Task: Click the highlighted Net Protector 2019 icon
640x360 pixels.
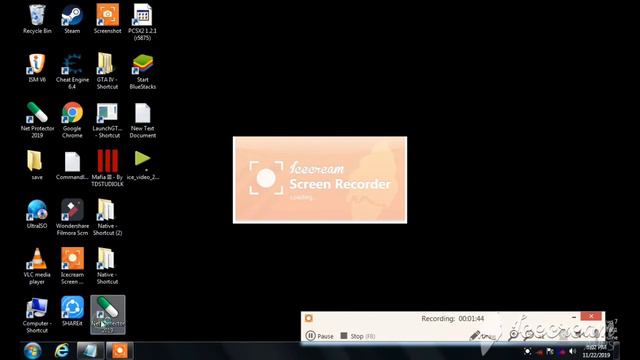Action: pyautogui.click(x=108, y=314)
